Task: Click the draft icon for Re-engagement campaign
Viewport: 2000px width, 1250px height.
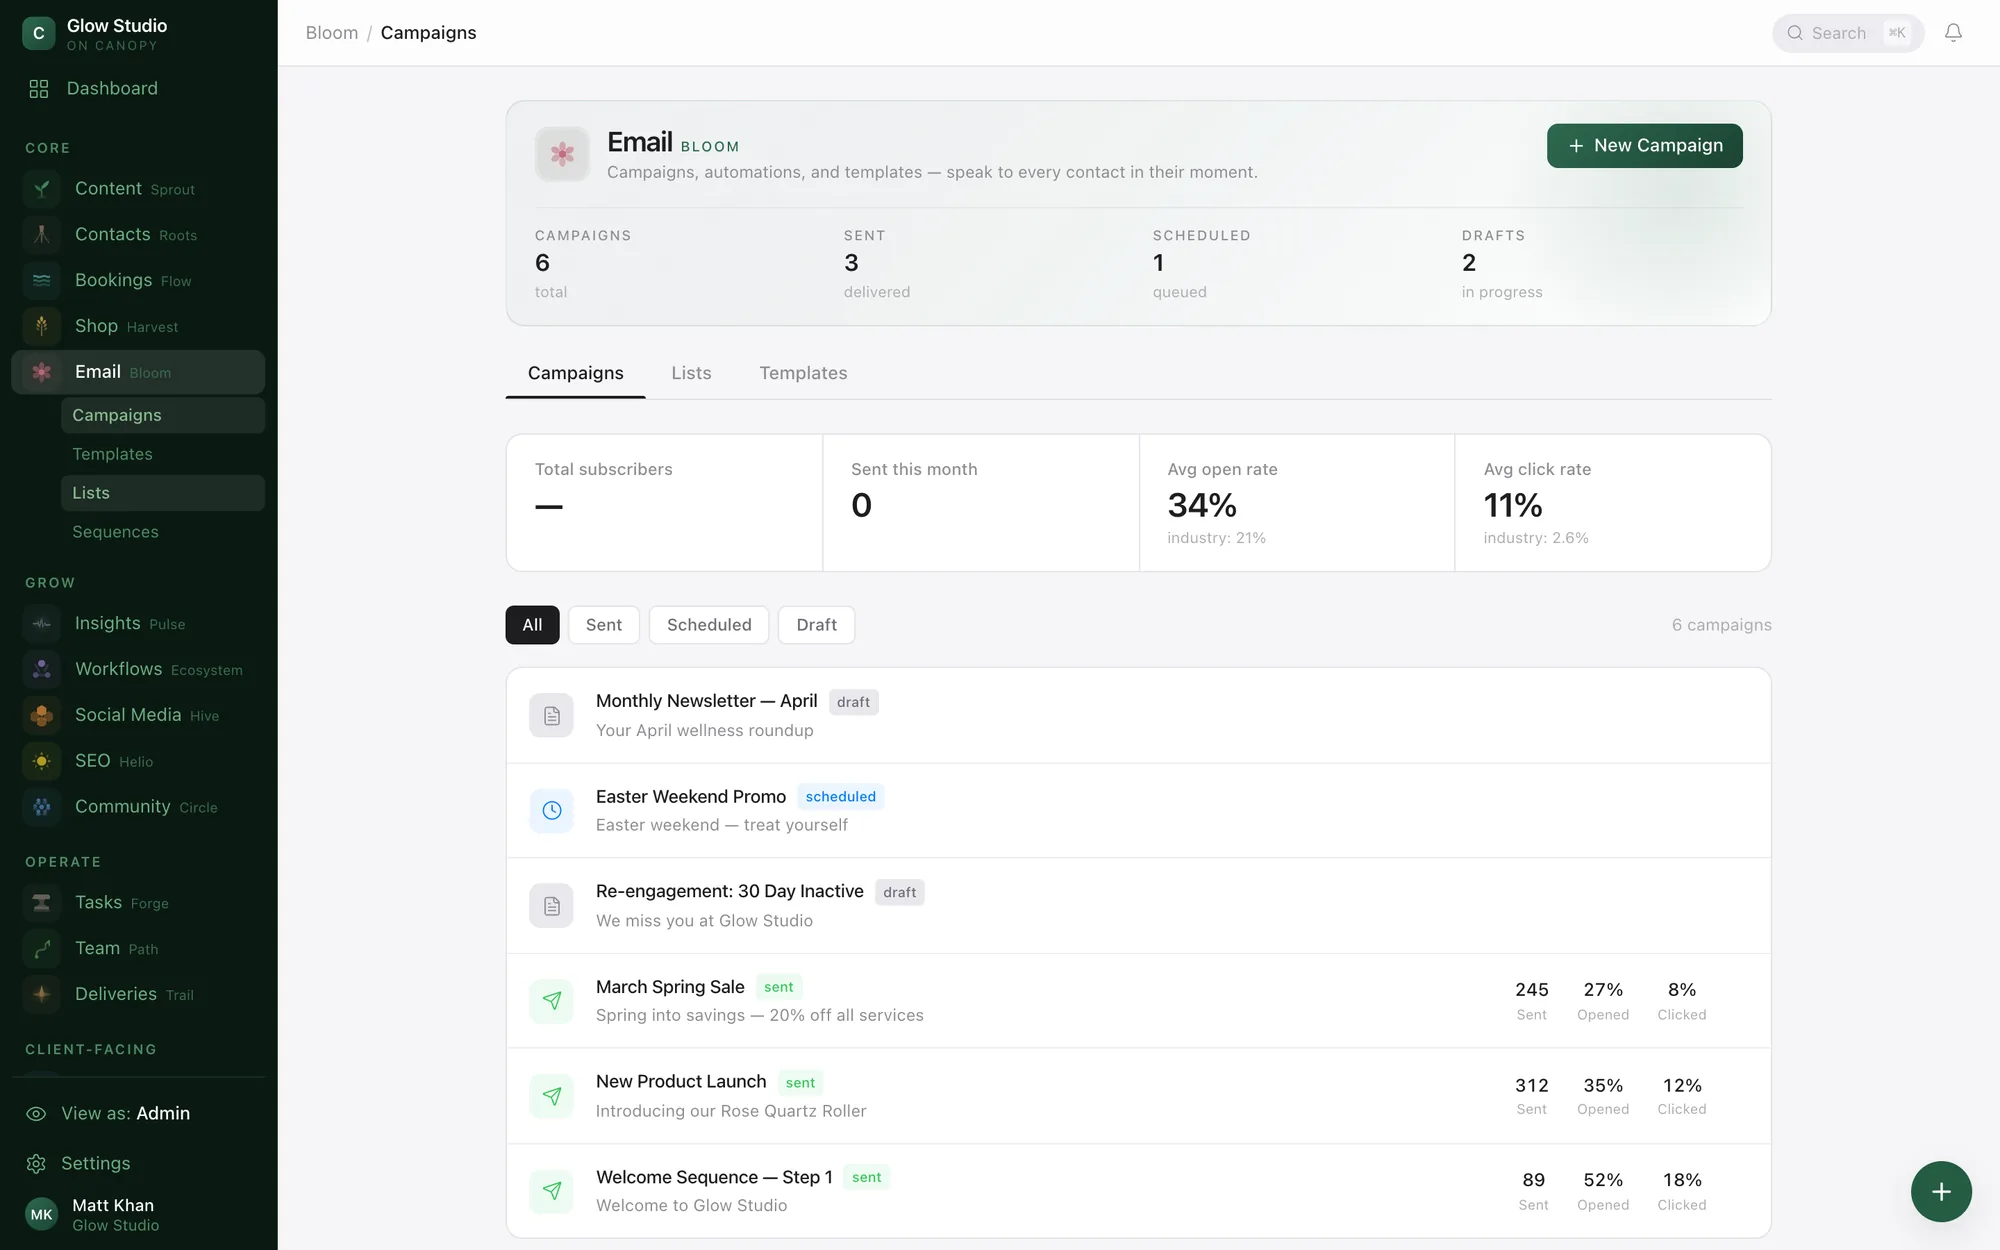Action: [552, 906]
